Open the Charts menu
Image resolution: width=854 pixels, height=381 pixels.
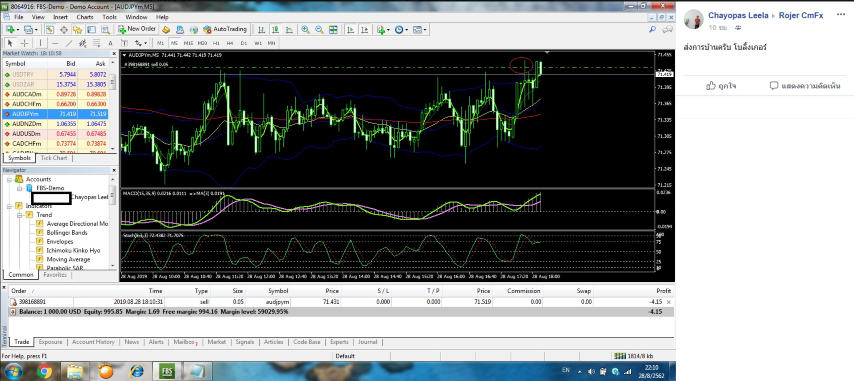(x=85, y=17)
